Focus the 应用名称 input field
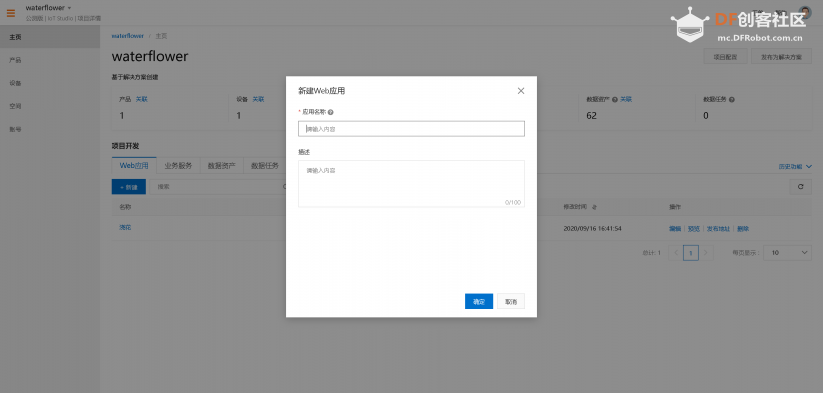This screenshot has width=823, height=393. click(x=411, y=129)
